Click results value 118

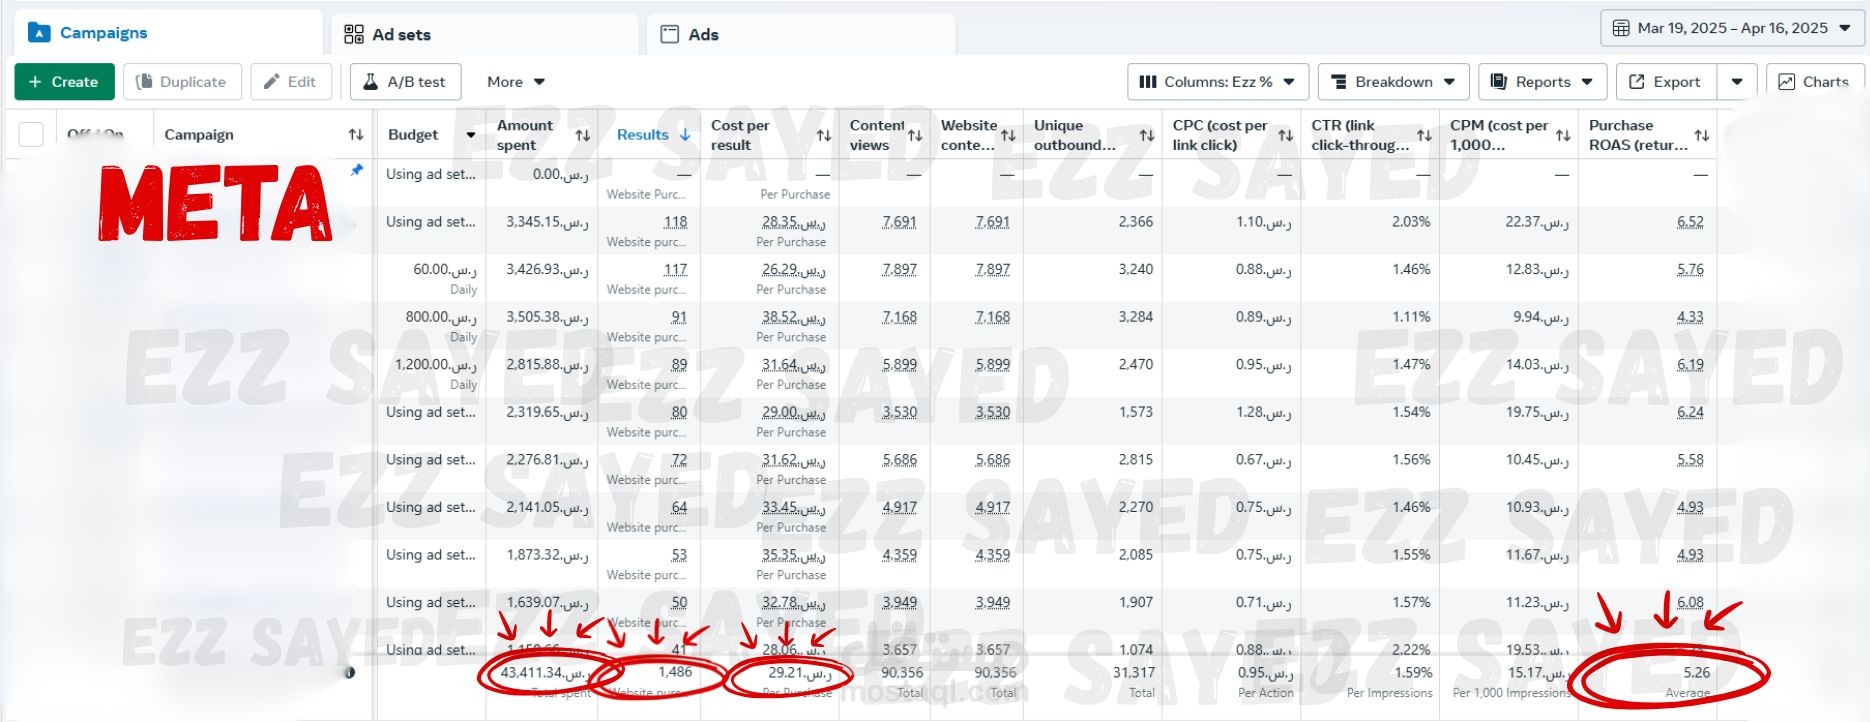pyautogui.click(x=676, y=222)
